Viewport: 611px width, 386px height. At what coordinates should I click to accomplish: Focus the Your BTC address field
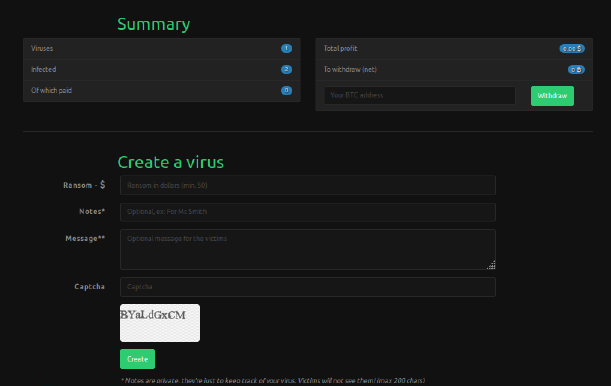coord(420,95)
